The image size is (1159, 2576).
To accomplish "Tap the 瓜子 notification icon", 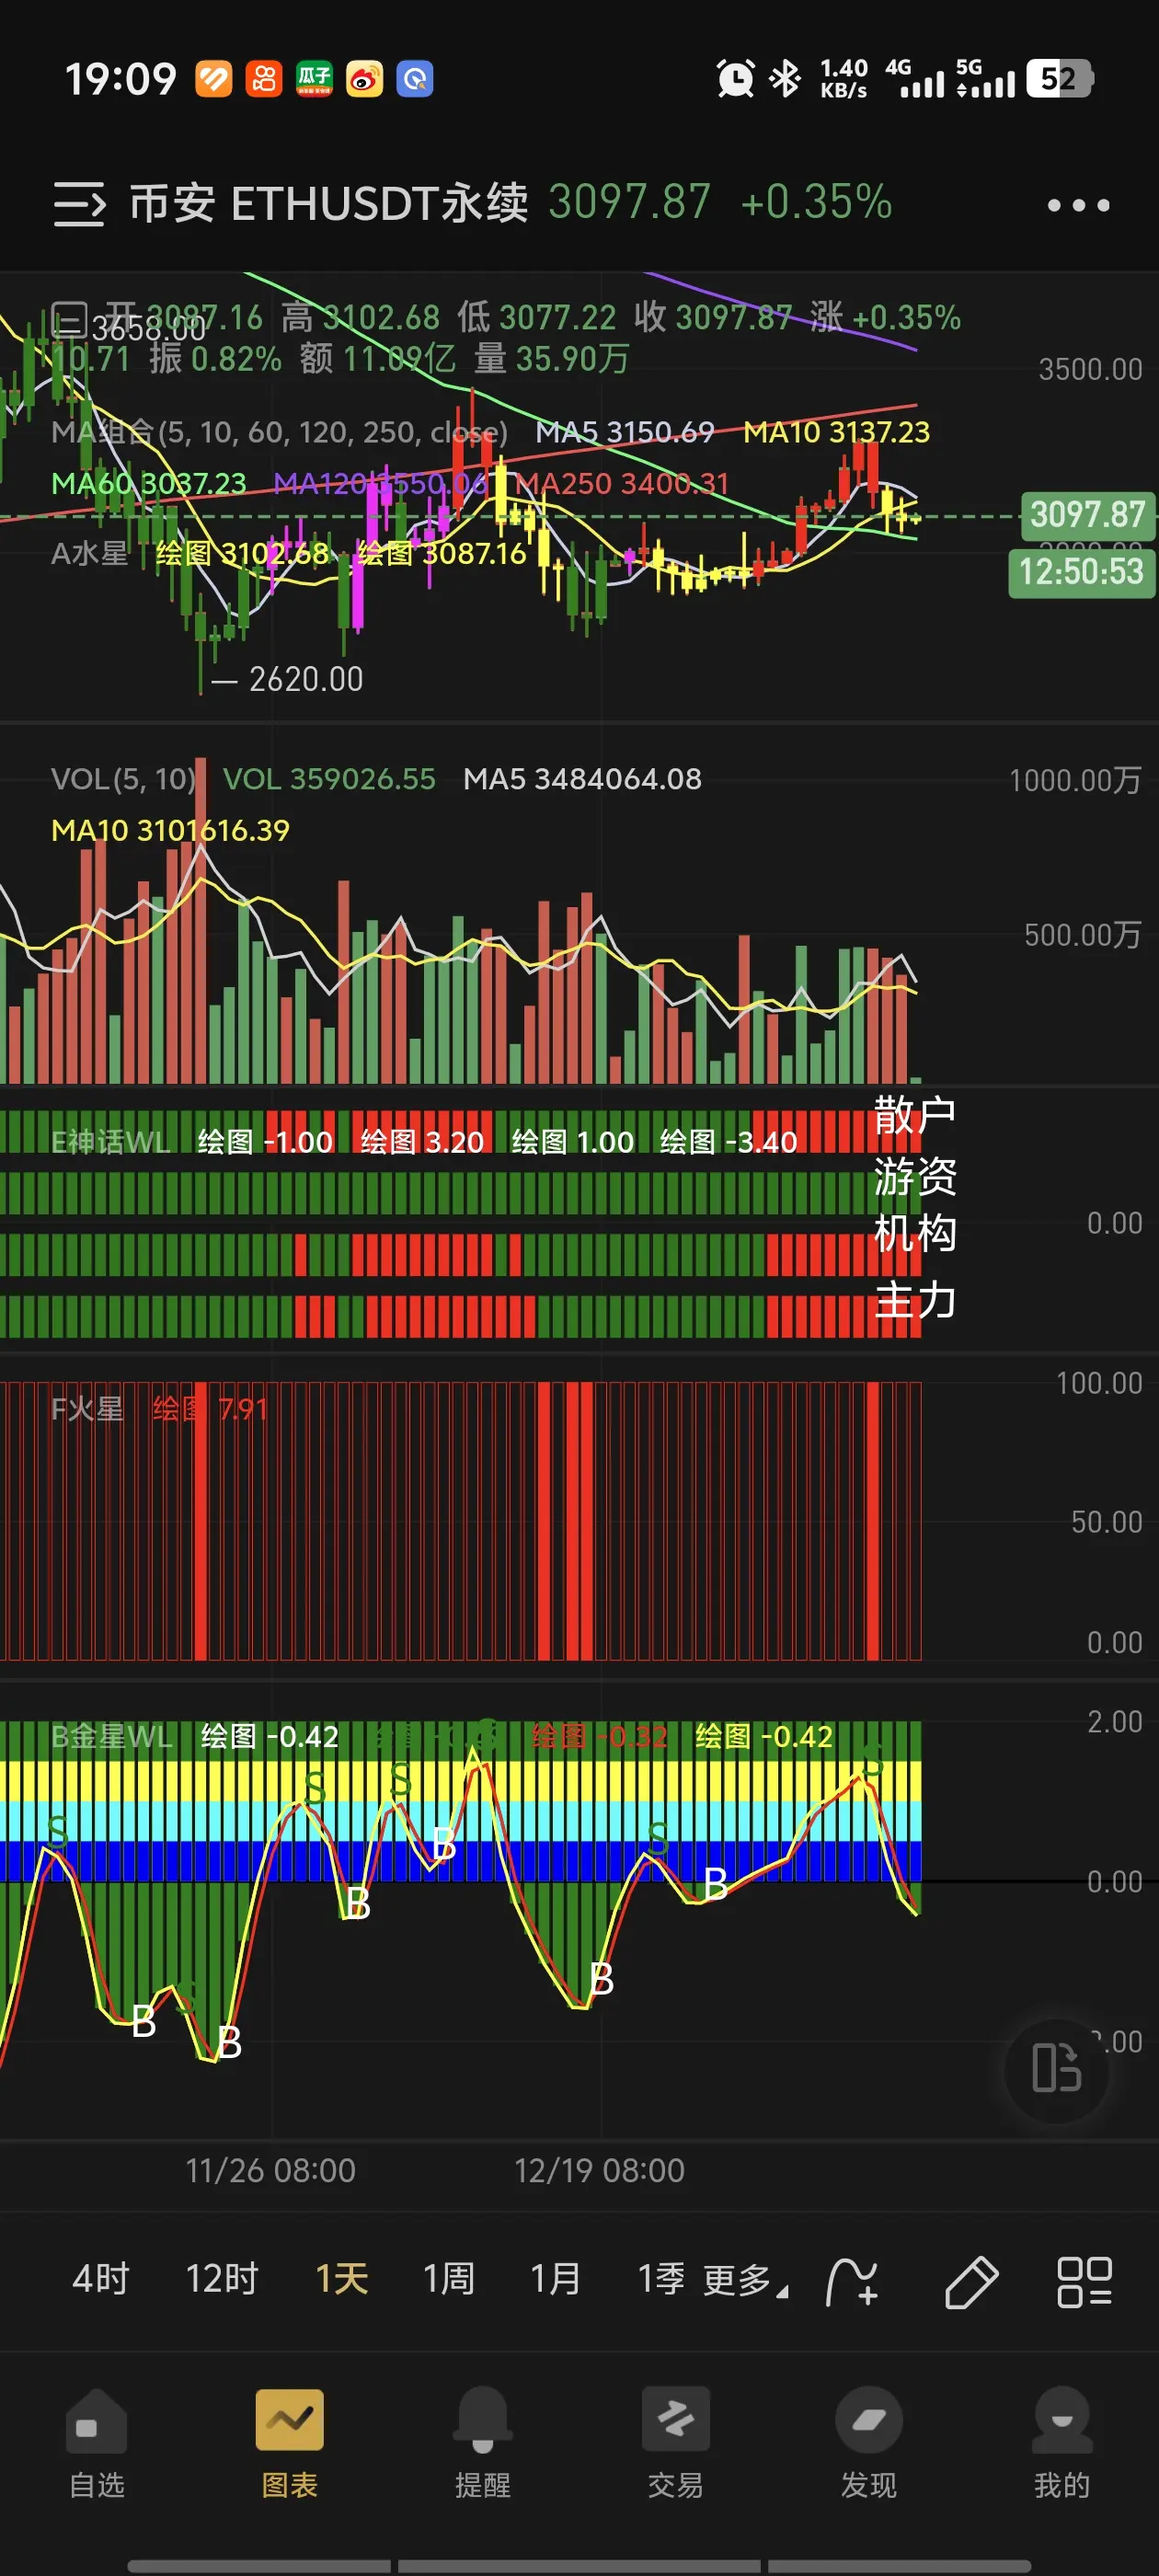I will tap(314, 78).
